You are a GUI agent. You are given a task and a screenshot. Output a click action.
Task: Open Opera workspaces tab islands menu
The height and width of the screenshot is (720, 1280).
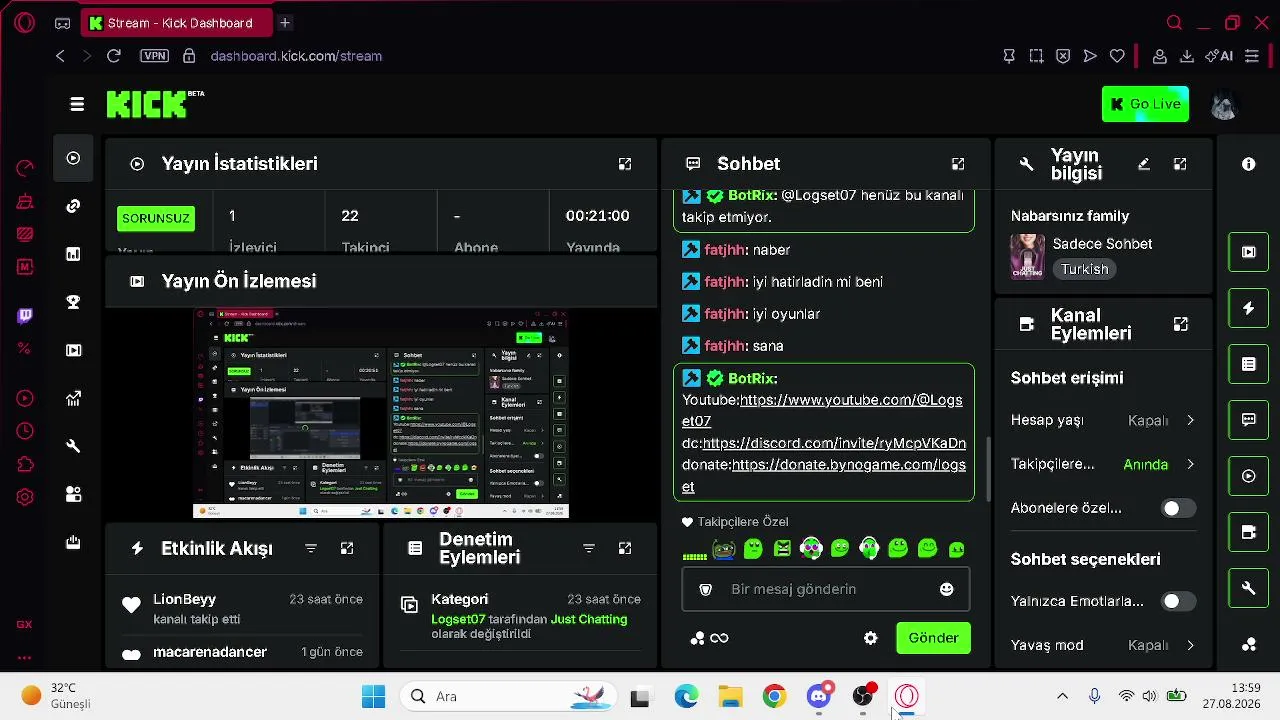tap(62, 23)
